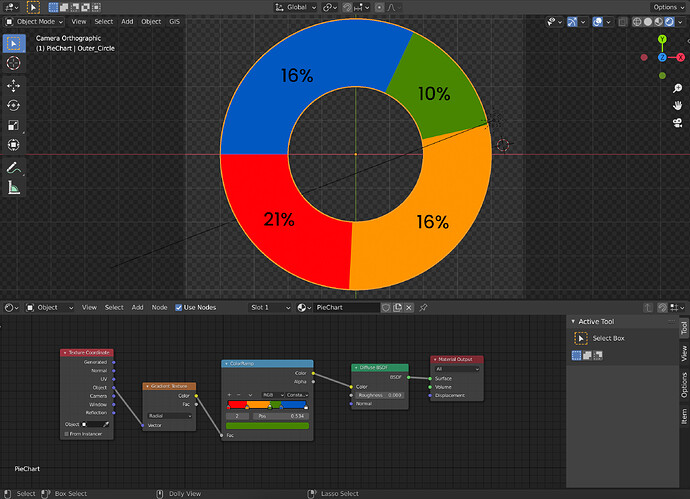Pin the node editor material with pin icon
This screenshot has height=499, width=690.
[x=423, y=308]
